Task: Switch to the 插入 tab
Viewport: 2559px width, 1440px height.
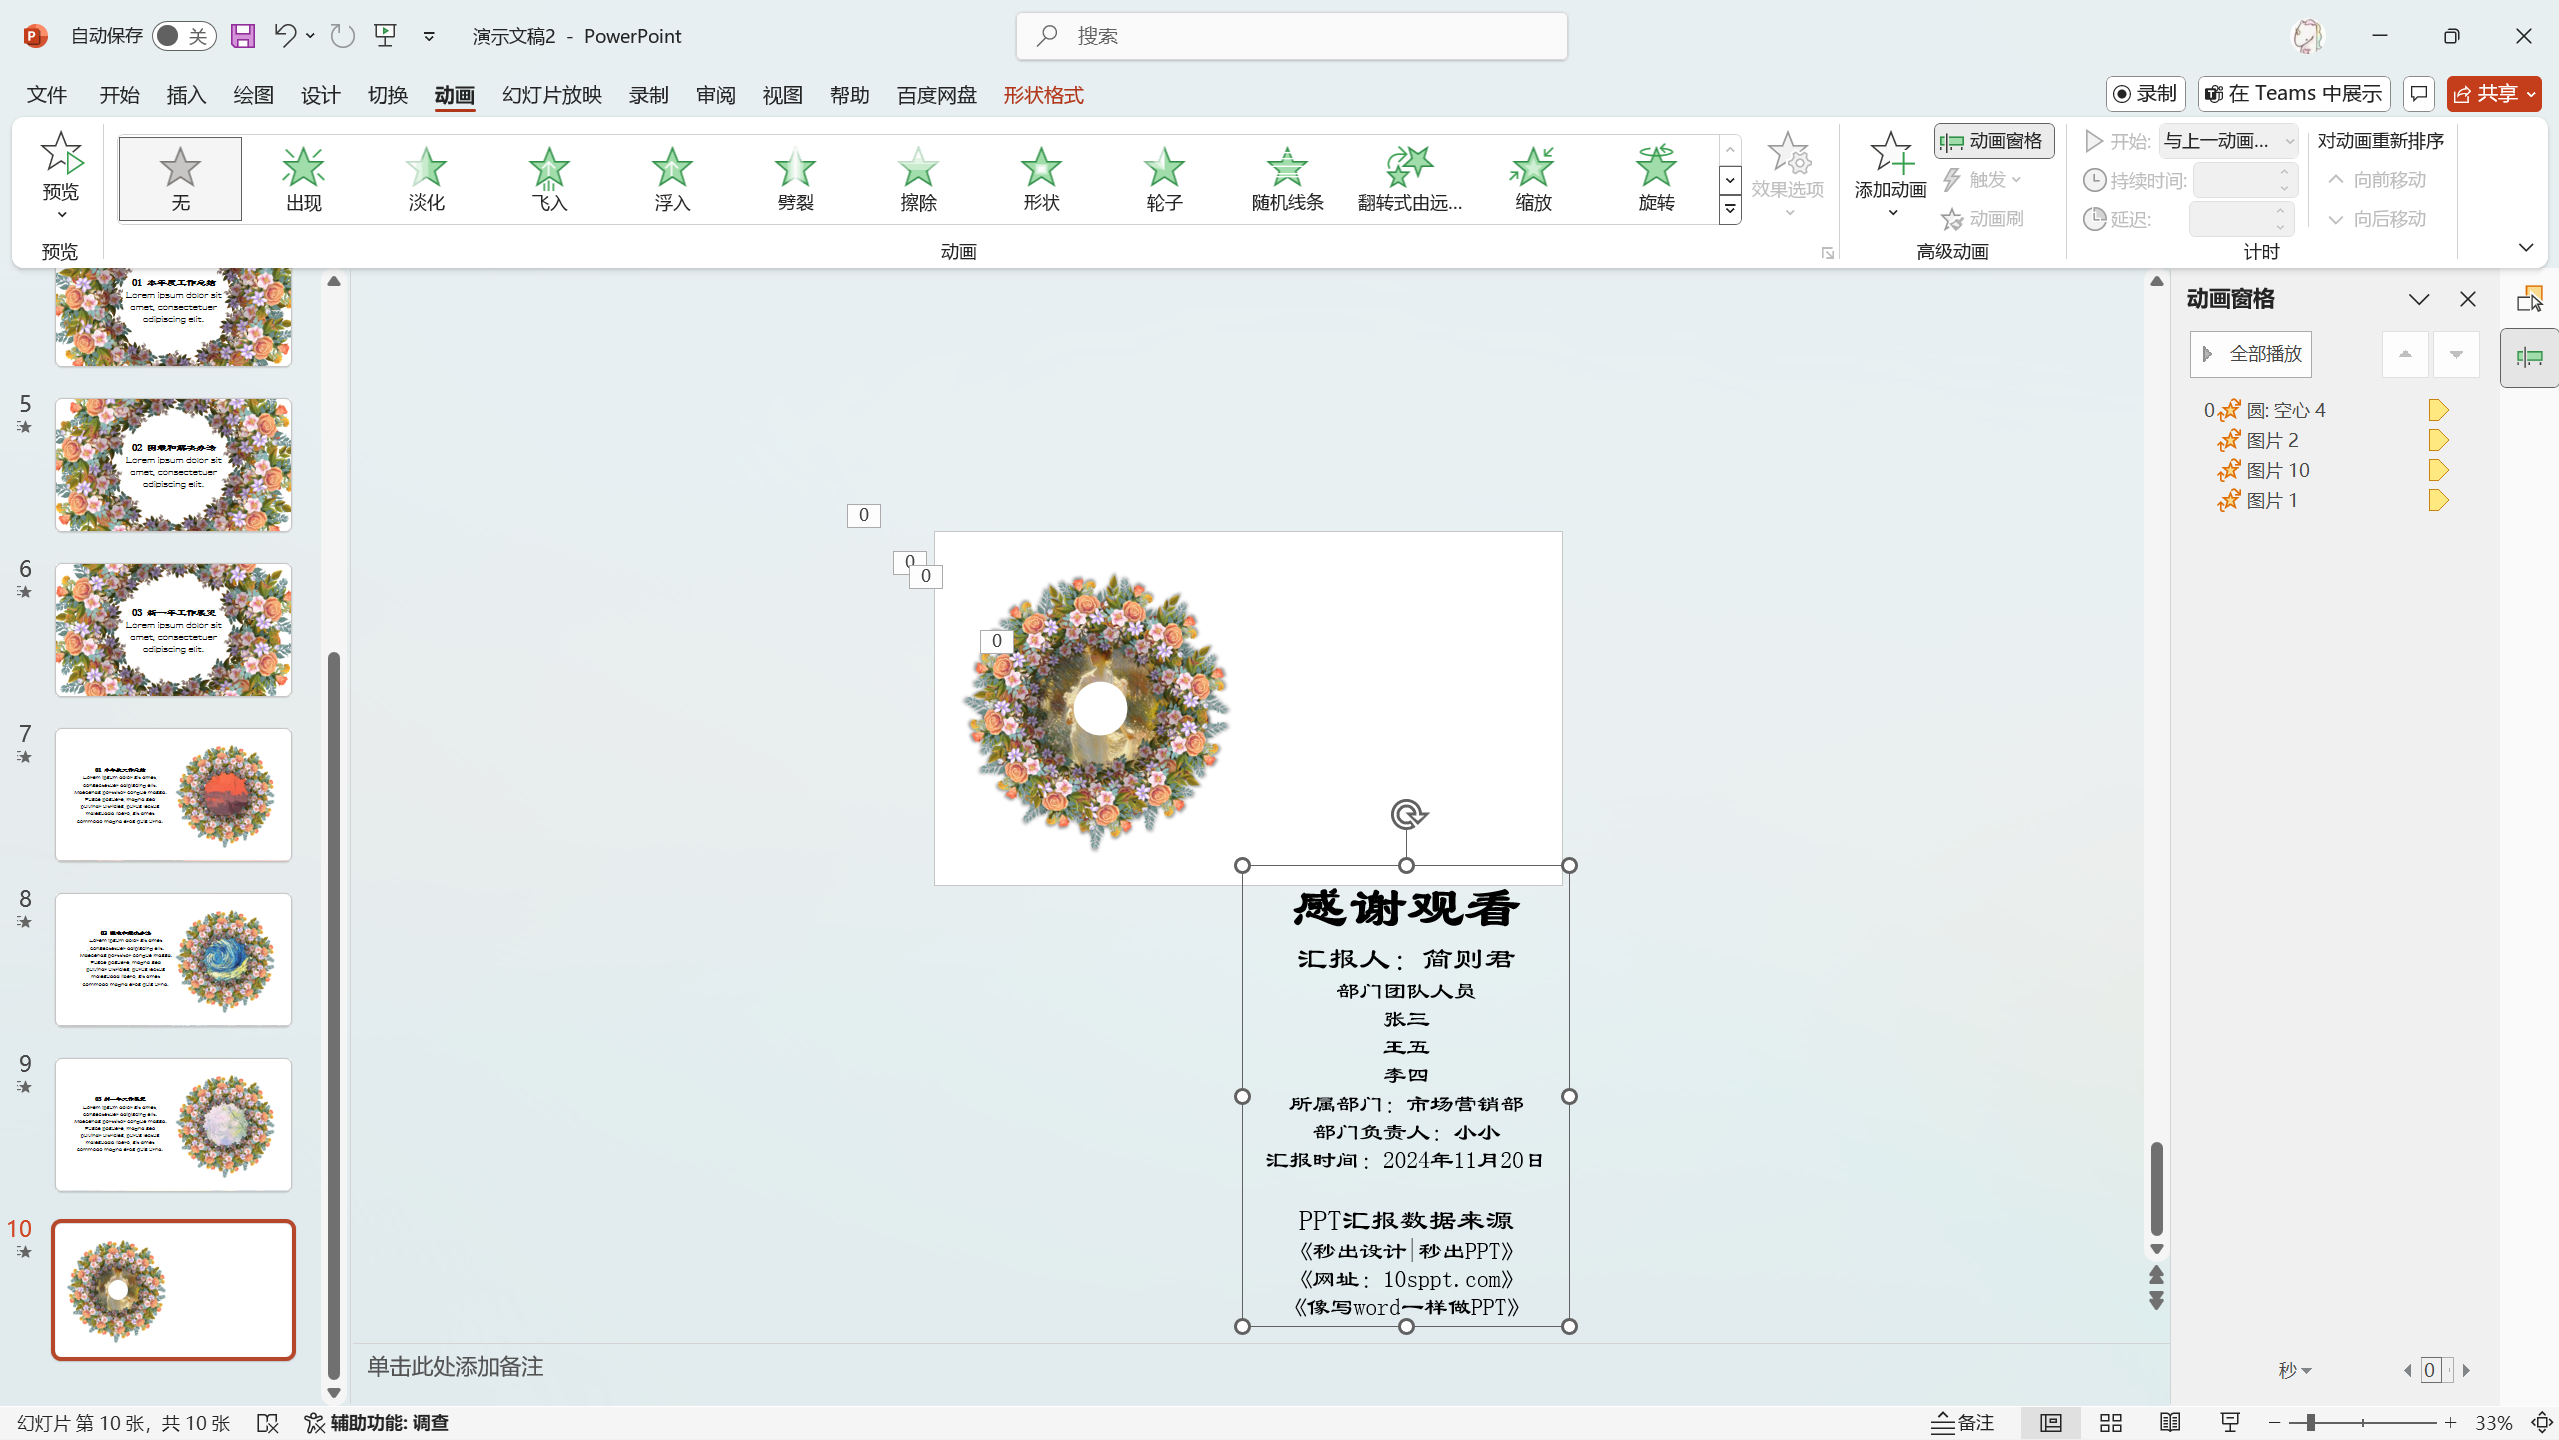Action: click(x=186, y=95)
